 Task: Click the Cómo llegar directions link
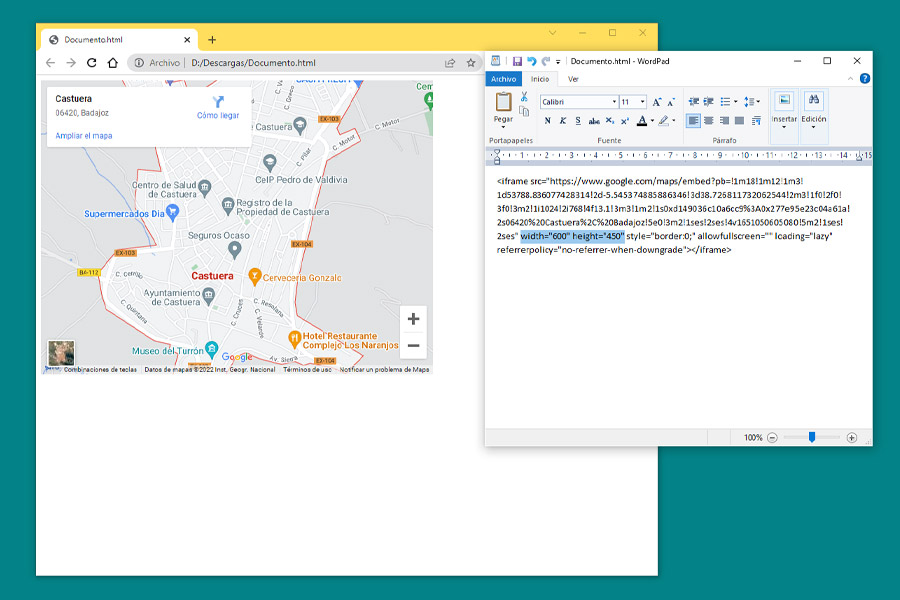(218, 108)
